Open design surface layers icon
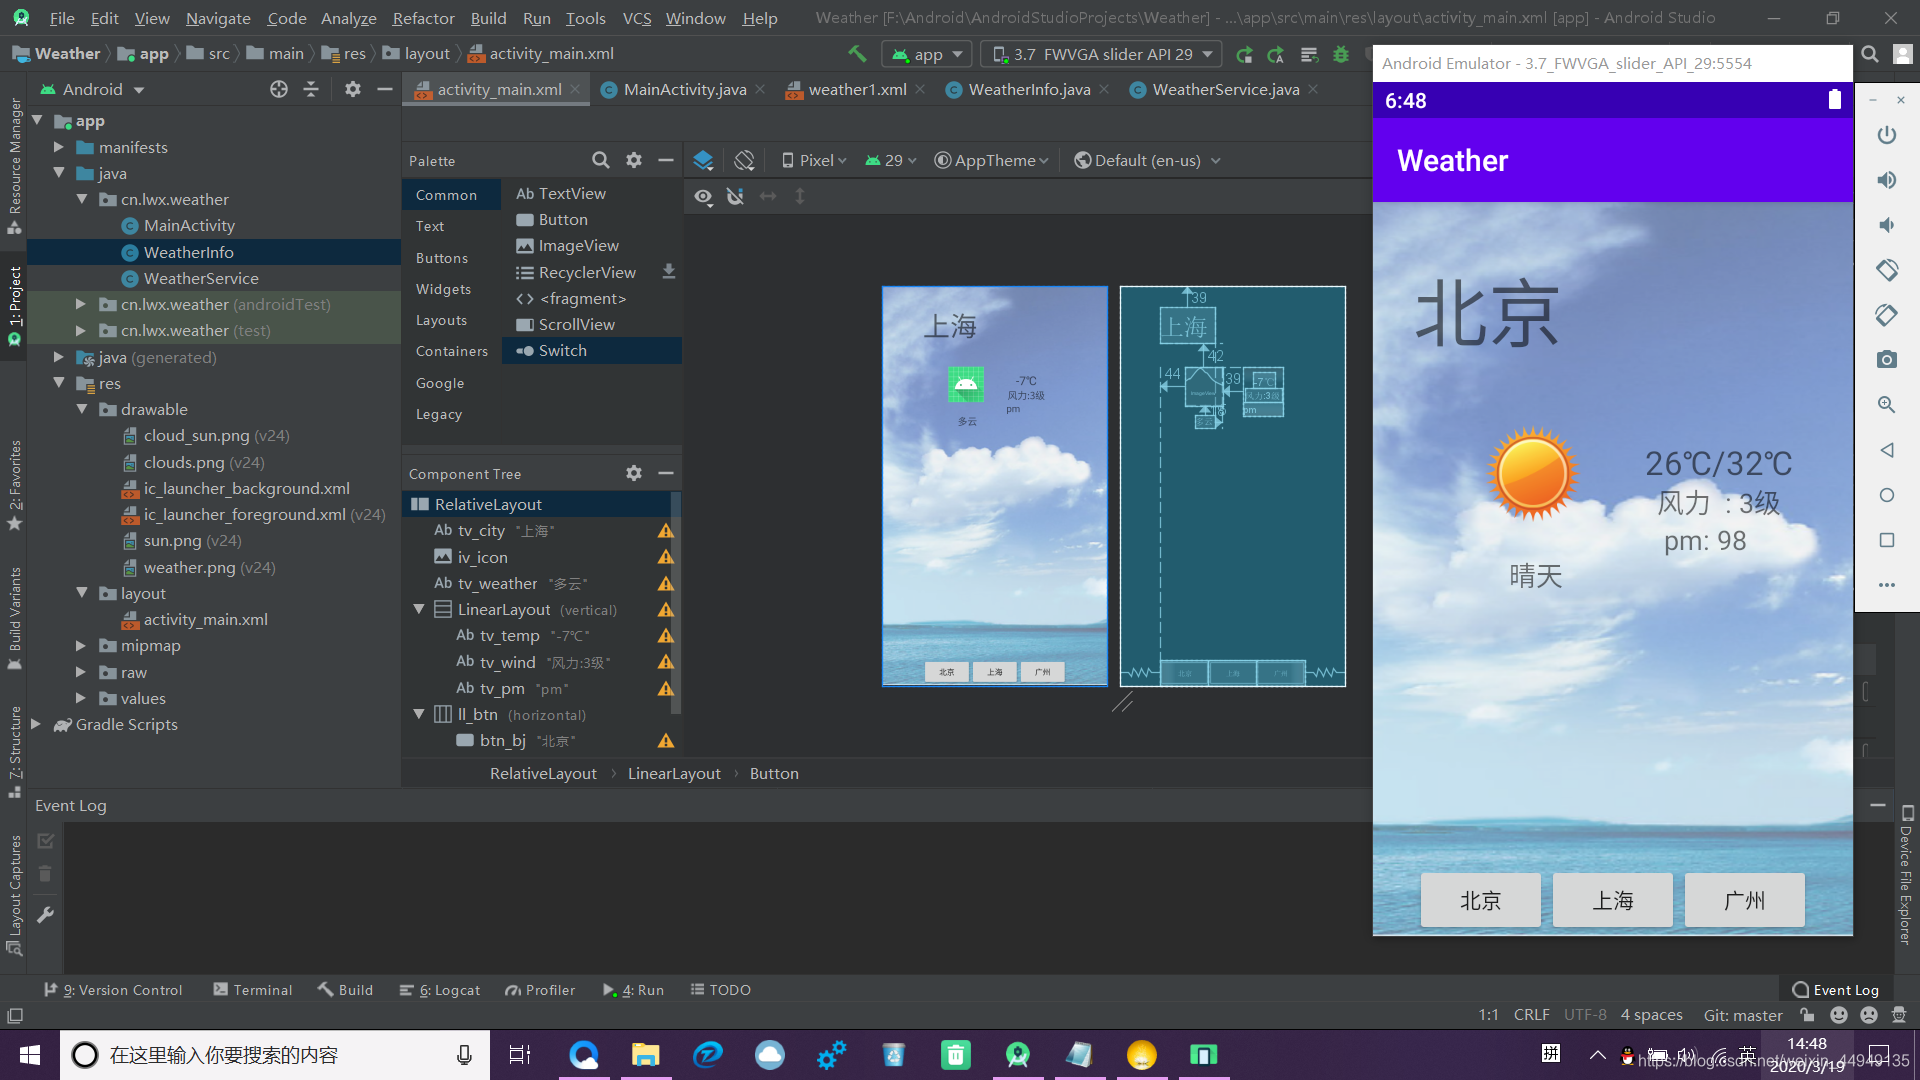 pyautogui.click(x=703, y=160)
